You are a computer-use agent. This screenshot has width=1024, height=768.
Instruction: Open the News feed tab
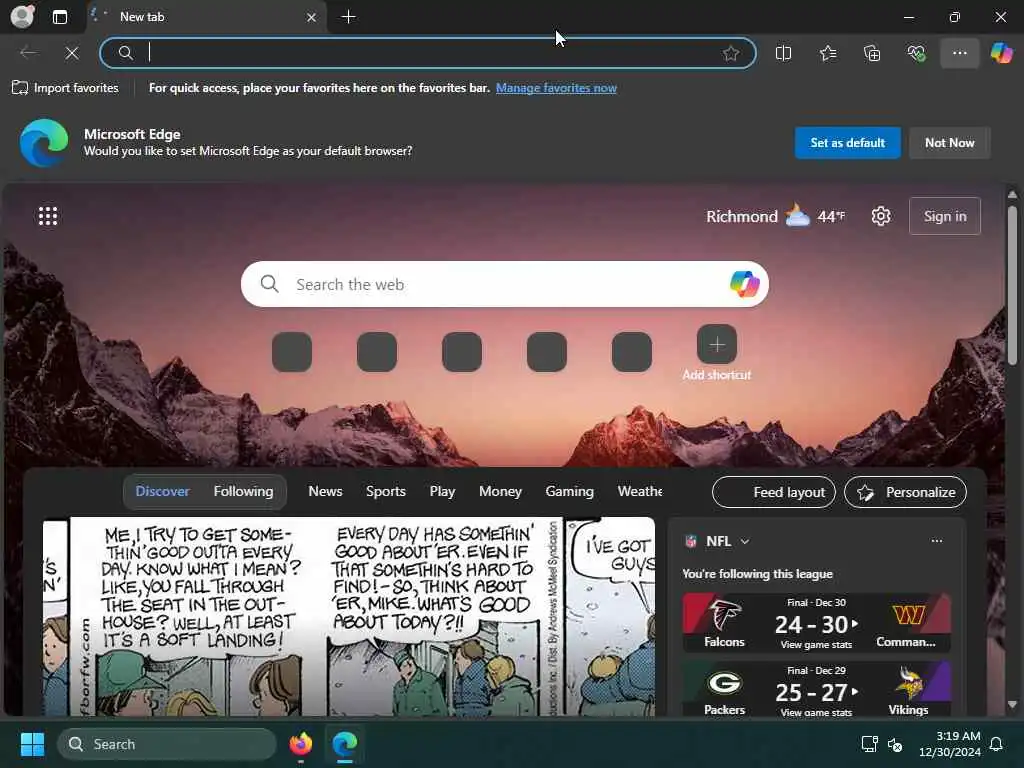(x=325, y=491)
